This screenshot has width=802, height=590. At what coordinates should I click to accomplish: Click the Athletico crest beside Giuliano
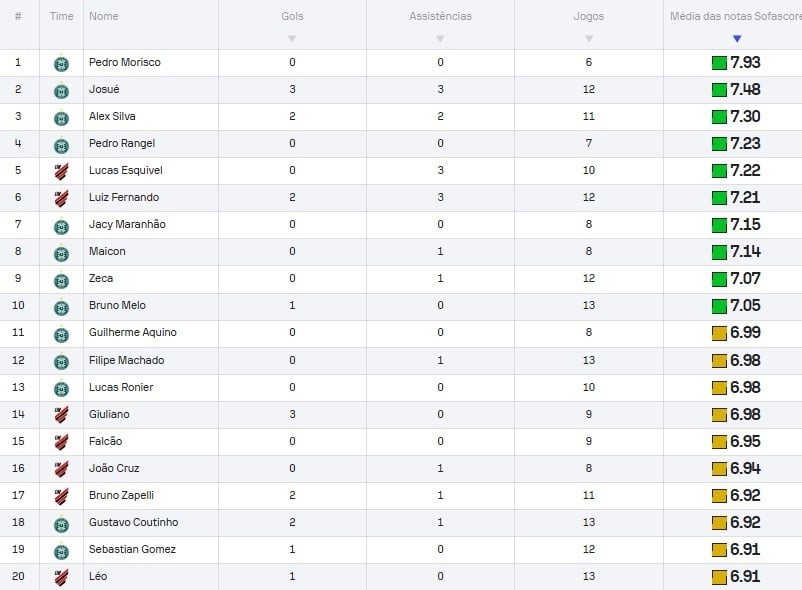click(61, 415)
